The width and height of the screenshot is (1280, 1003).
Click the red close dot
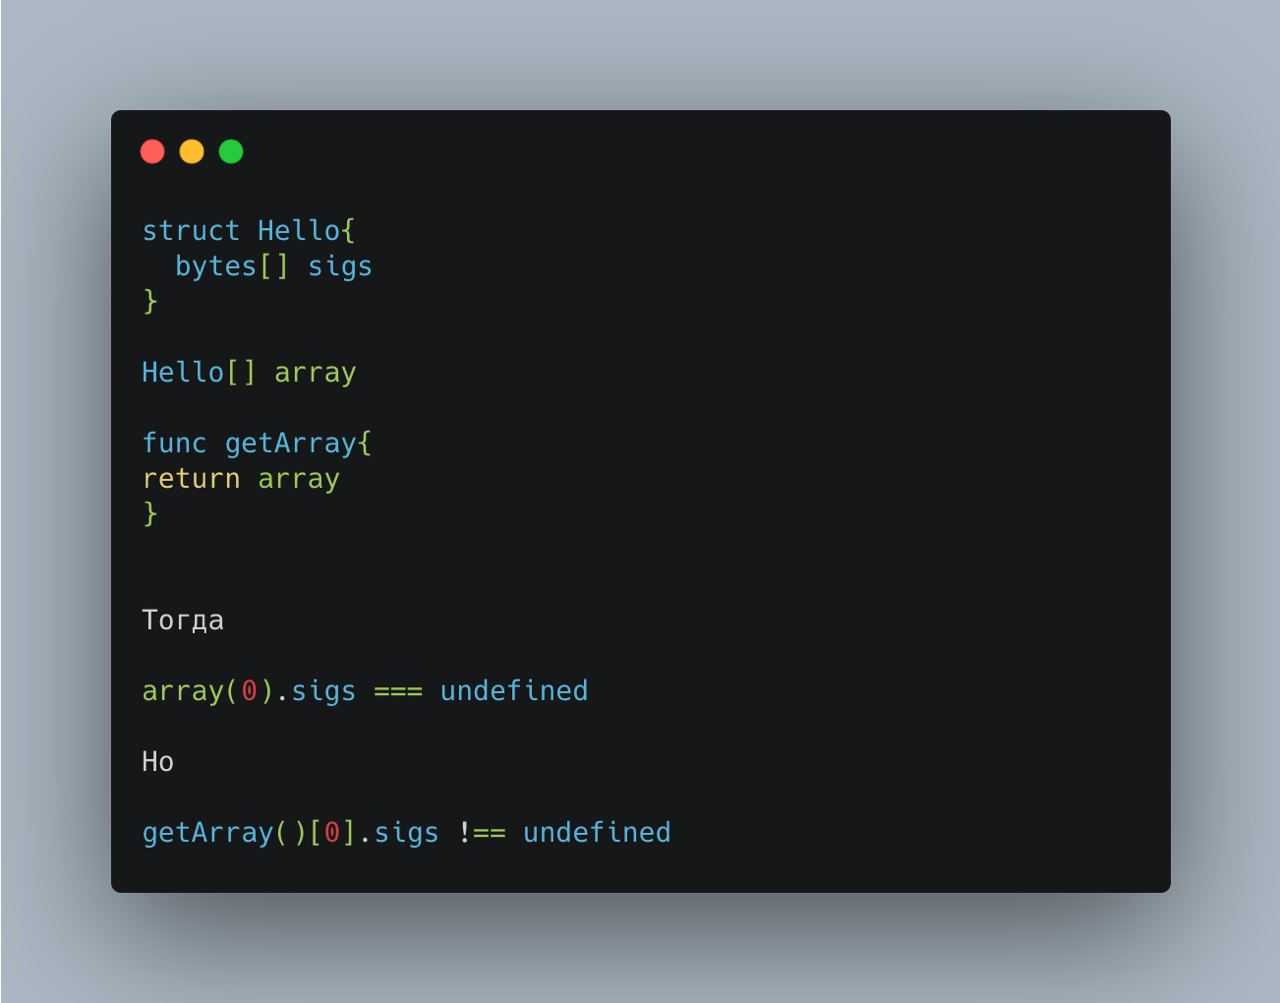[152, 151]
